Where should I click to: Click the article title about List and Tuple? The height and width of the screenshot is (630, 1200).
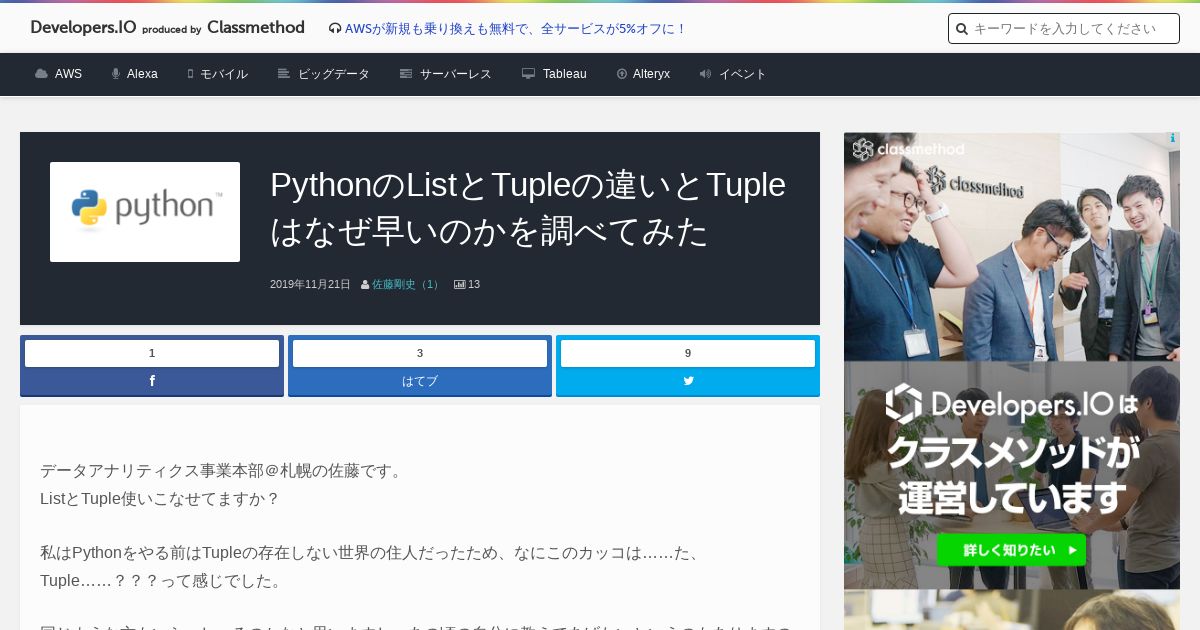[528, 208]
